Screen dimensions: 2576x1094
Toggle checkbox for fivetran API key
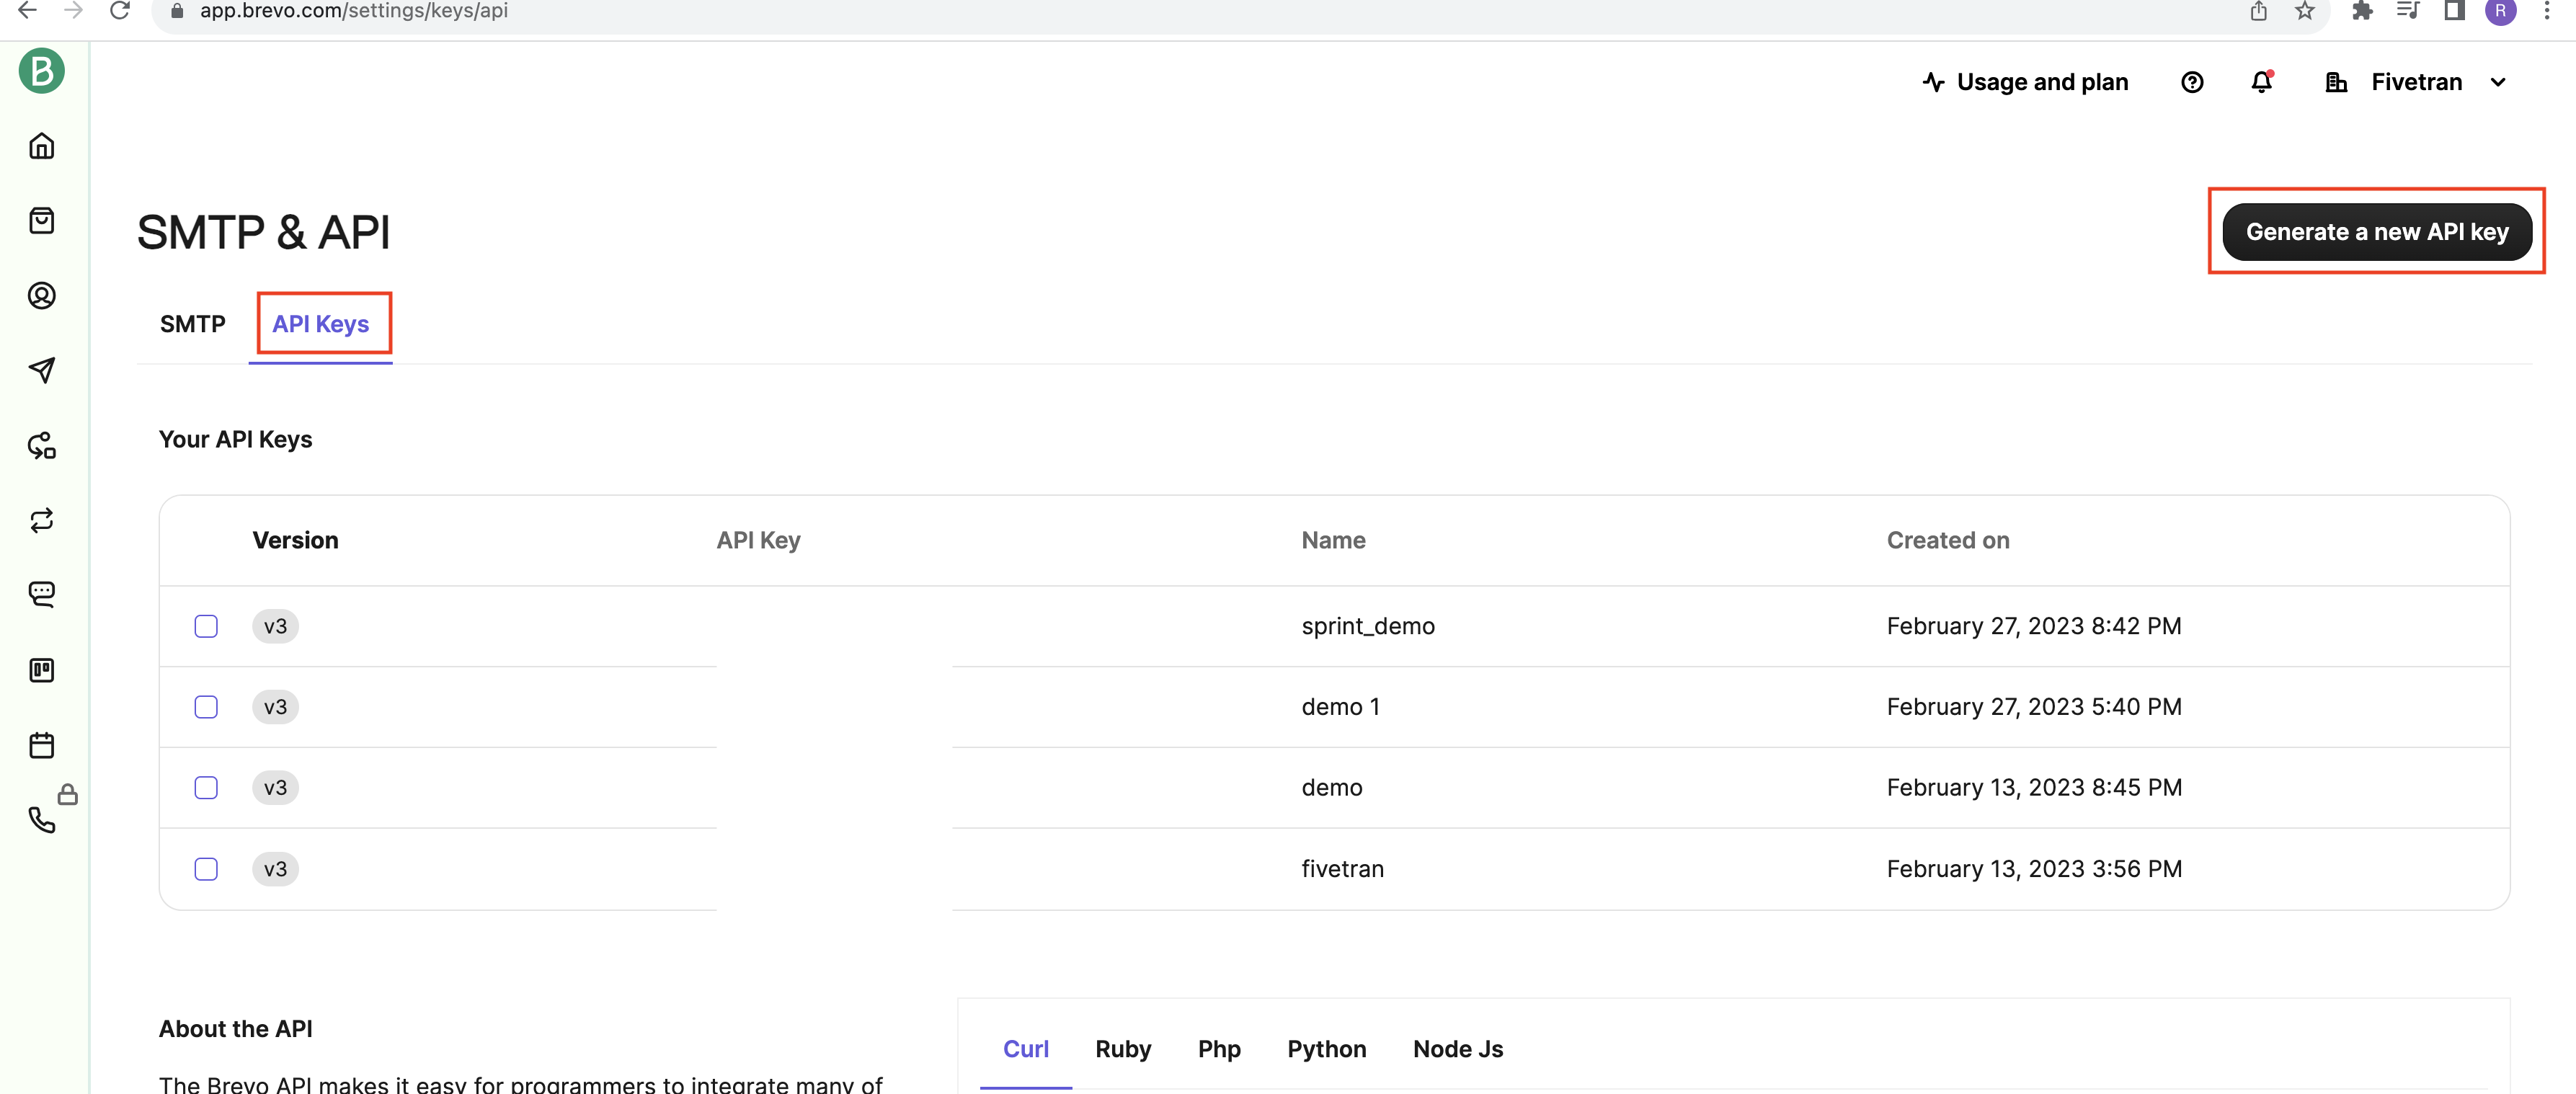coord(205,867)
